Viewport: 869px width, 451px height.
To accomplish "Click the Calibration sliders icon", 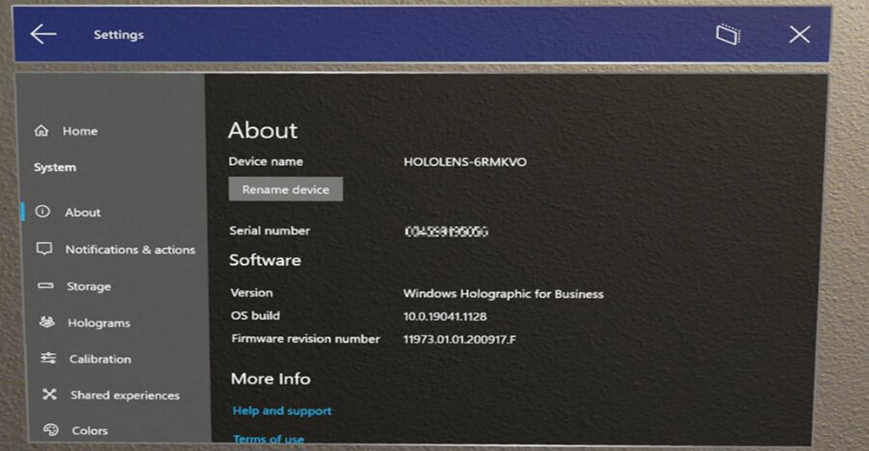I will pos(48,359).
